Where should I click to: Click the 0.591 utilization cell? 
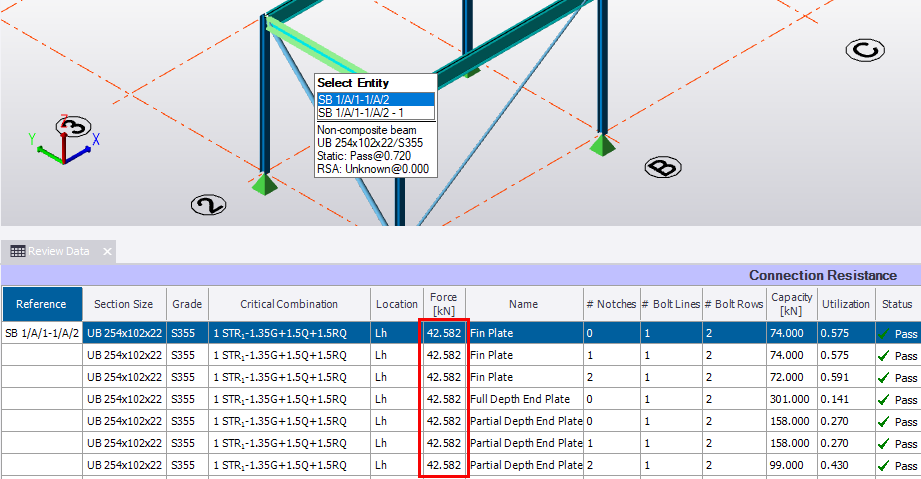coord(845,377)
